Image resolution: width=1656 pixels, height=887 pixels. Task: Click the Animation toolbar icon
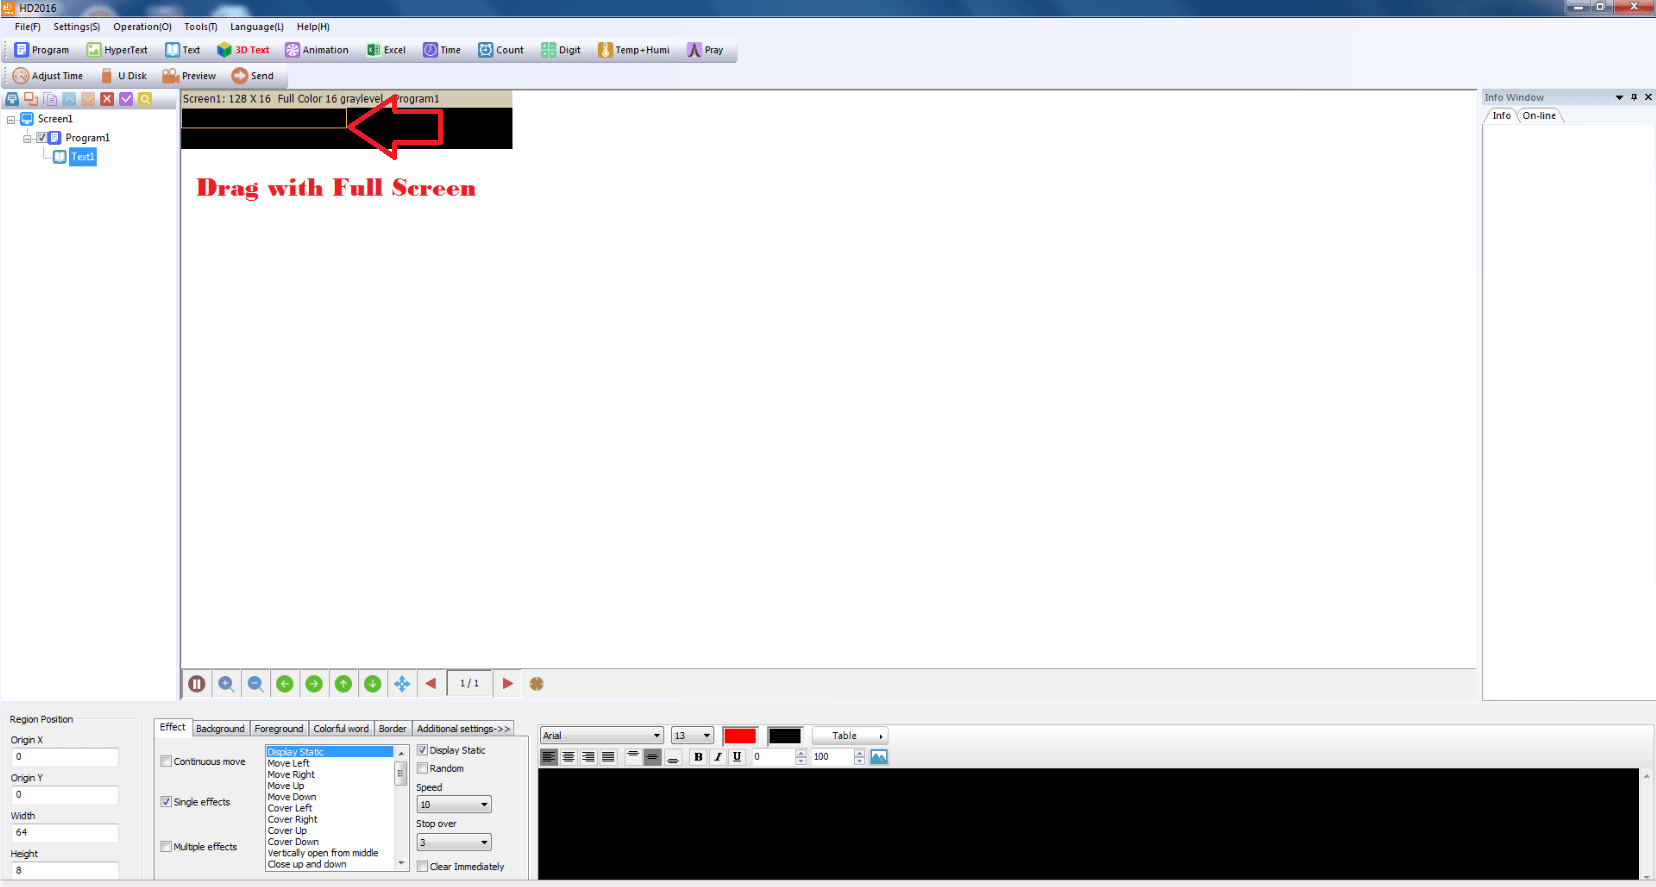click(292, 50)
